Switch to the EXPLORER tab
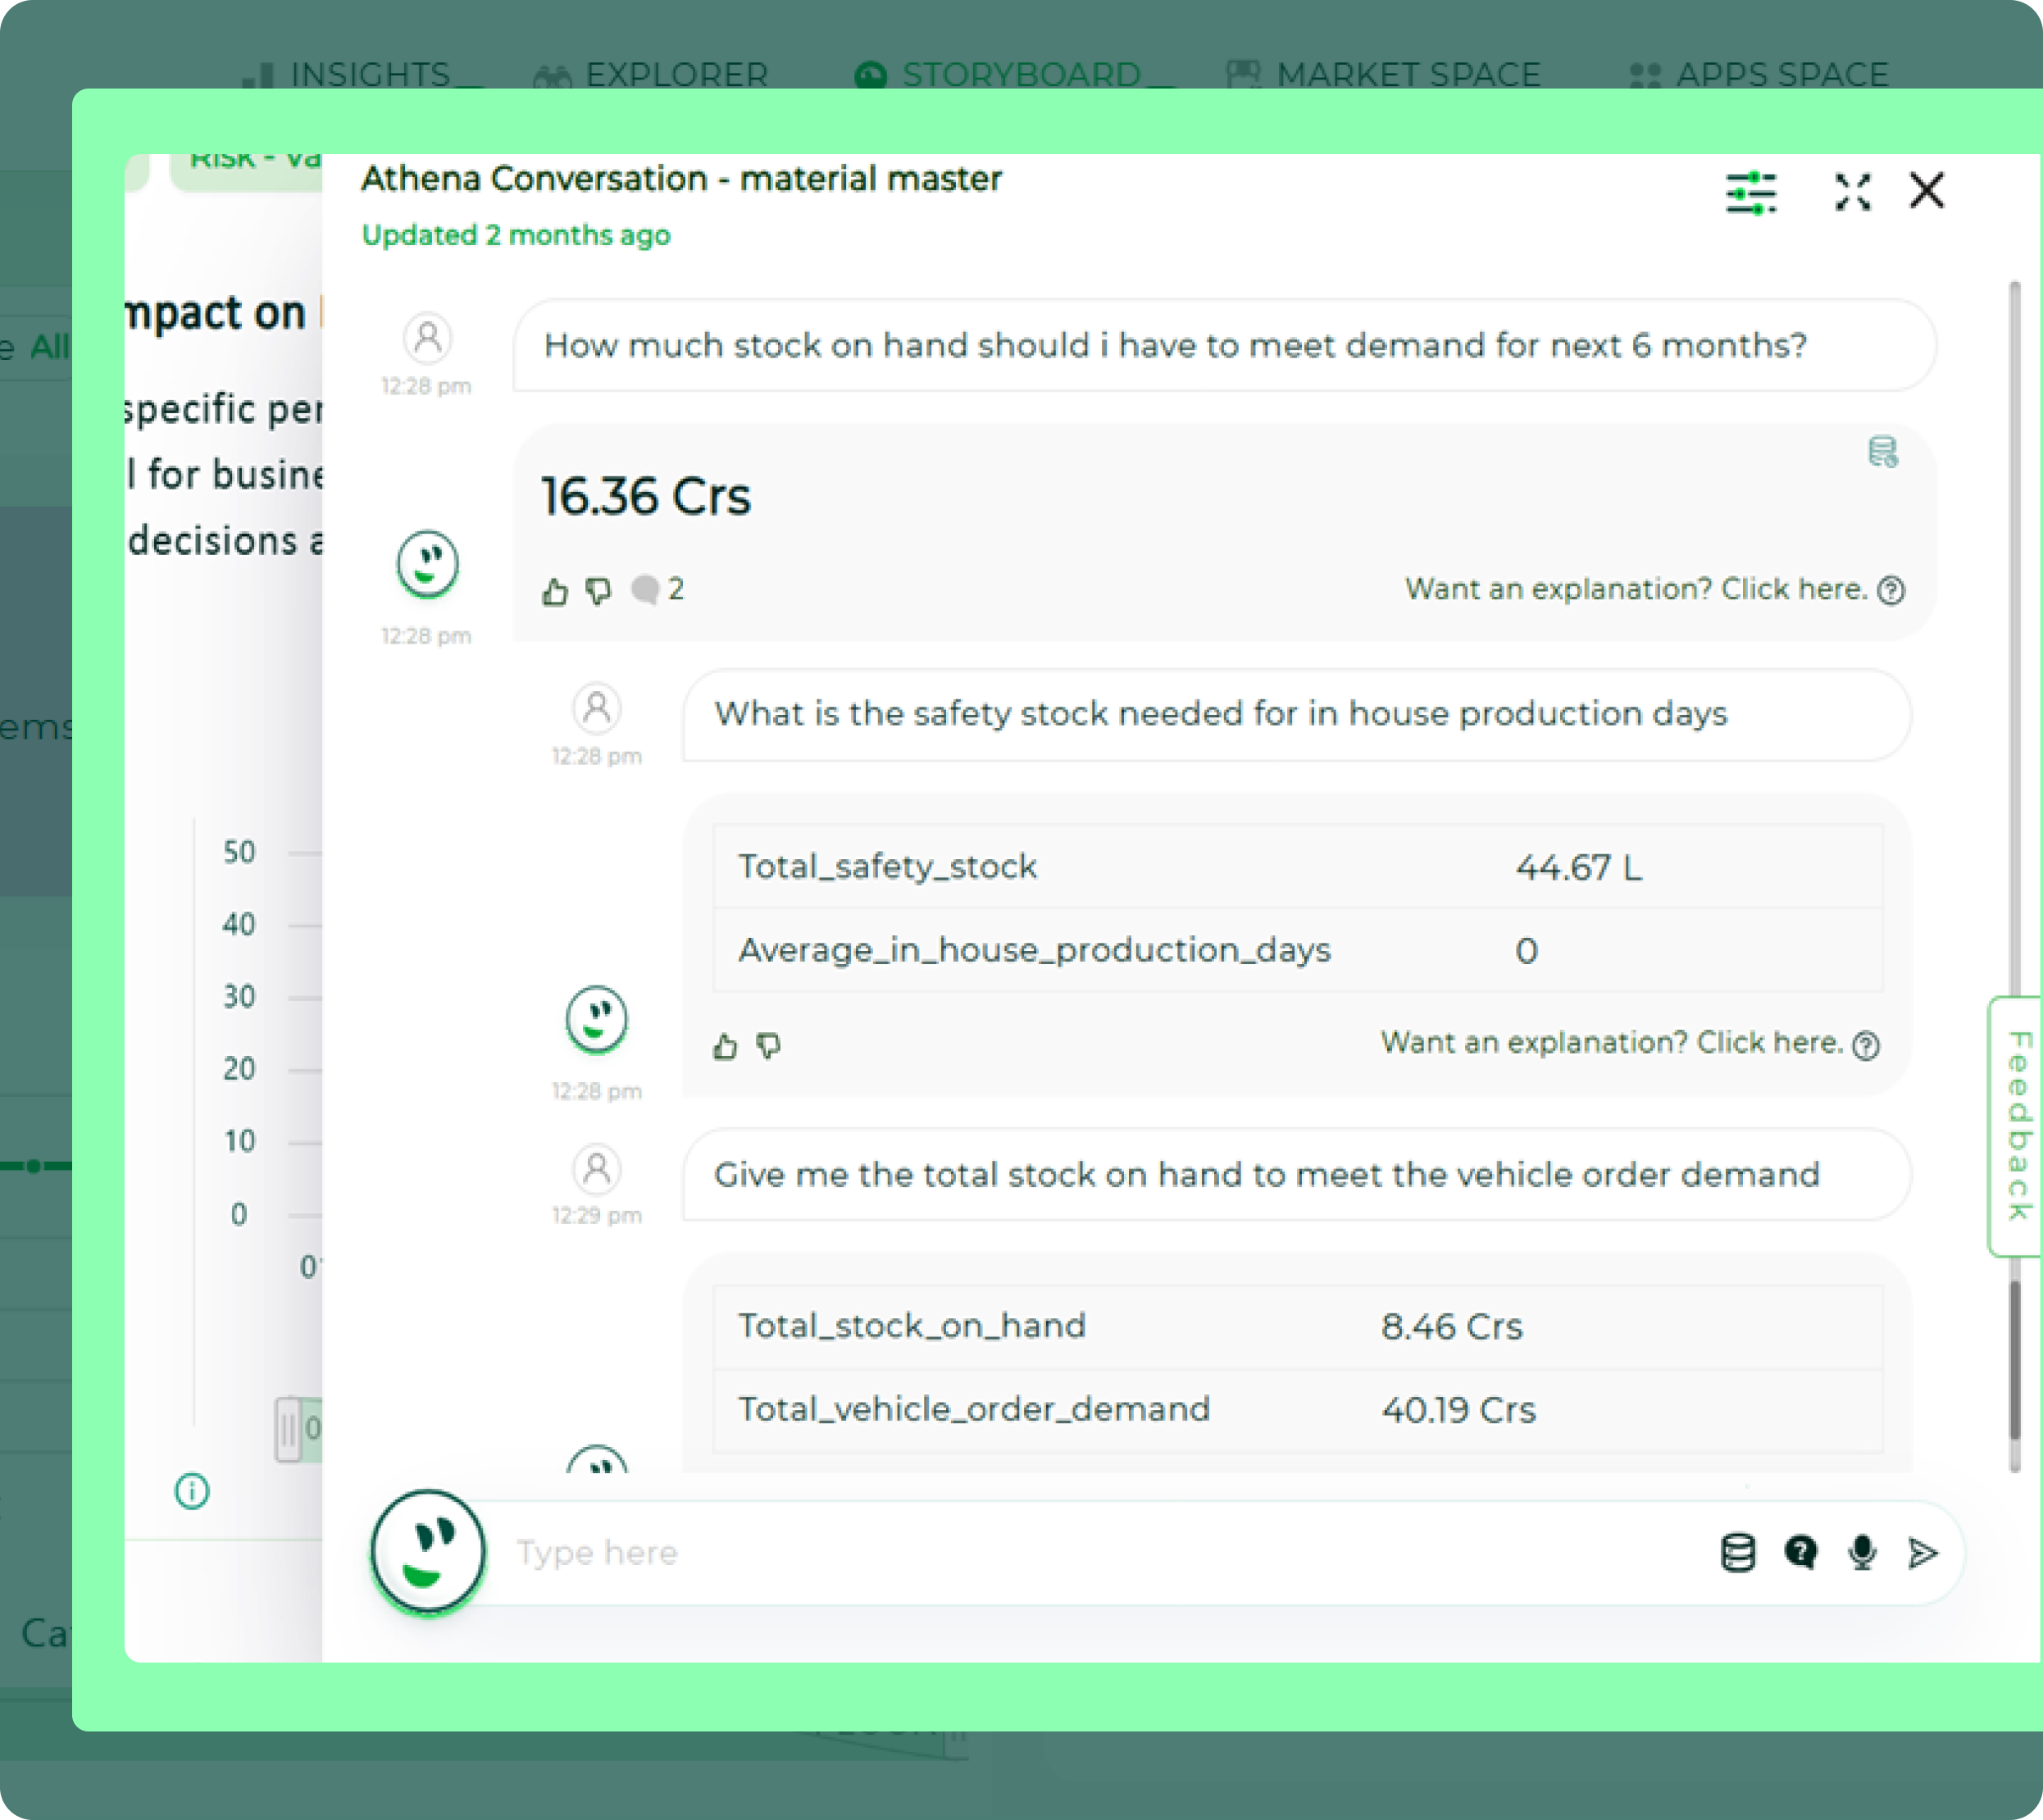 [x=651, y=75]
